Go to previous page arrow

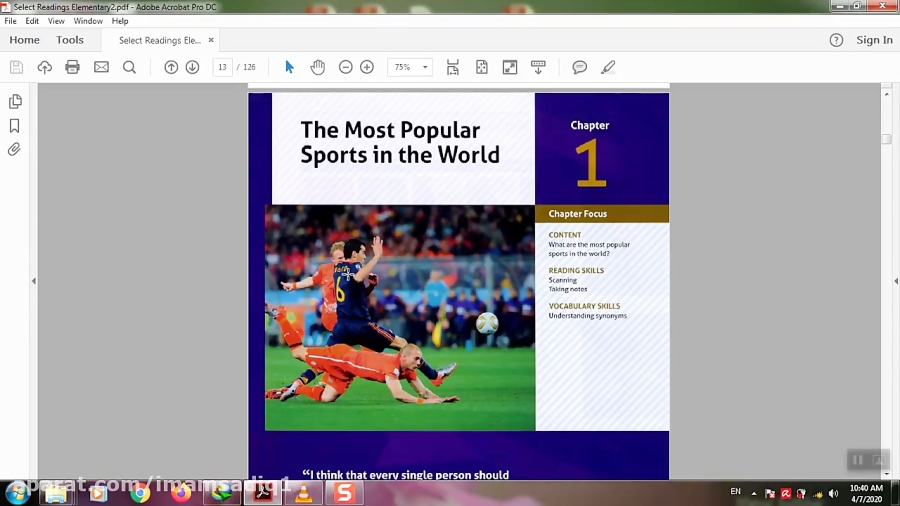pos(171,67)
